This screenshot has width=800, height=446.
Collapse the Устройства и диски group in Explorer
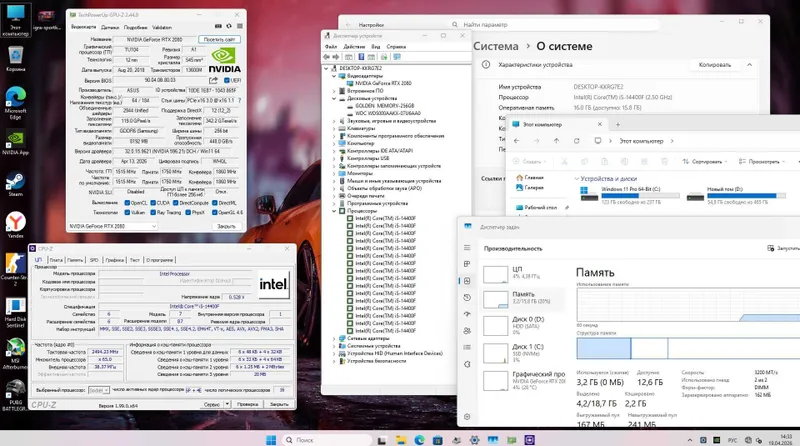coord(577,179)
